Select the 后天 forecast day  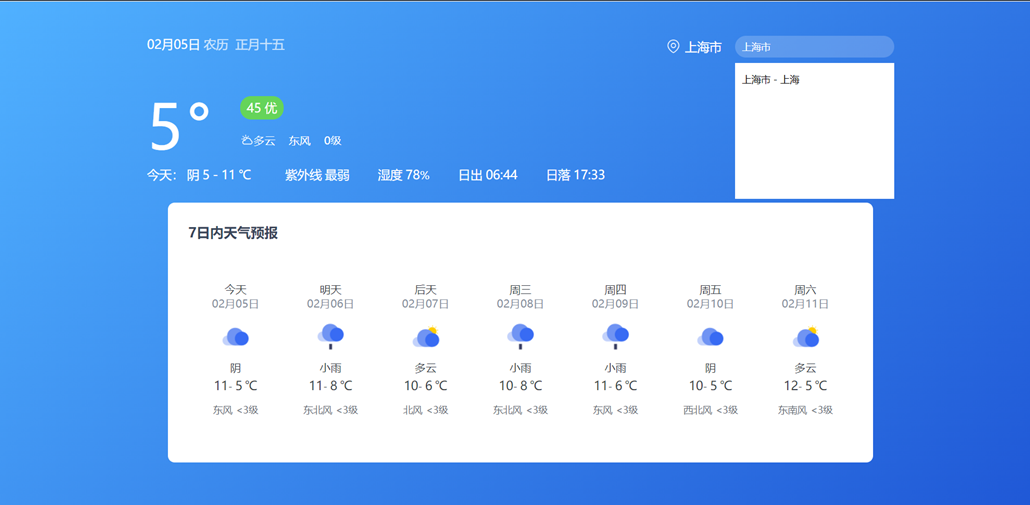point(426,350)
